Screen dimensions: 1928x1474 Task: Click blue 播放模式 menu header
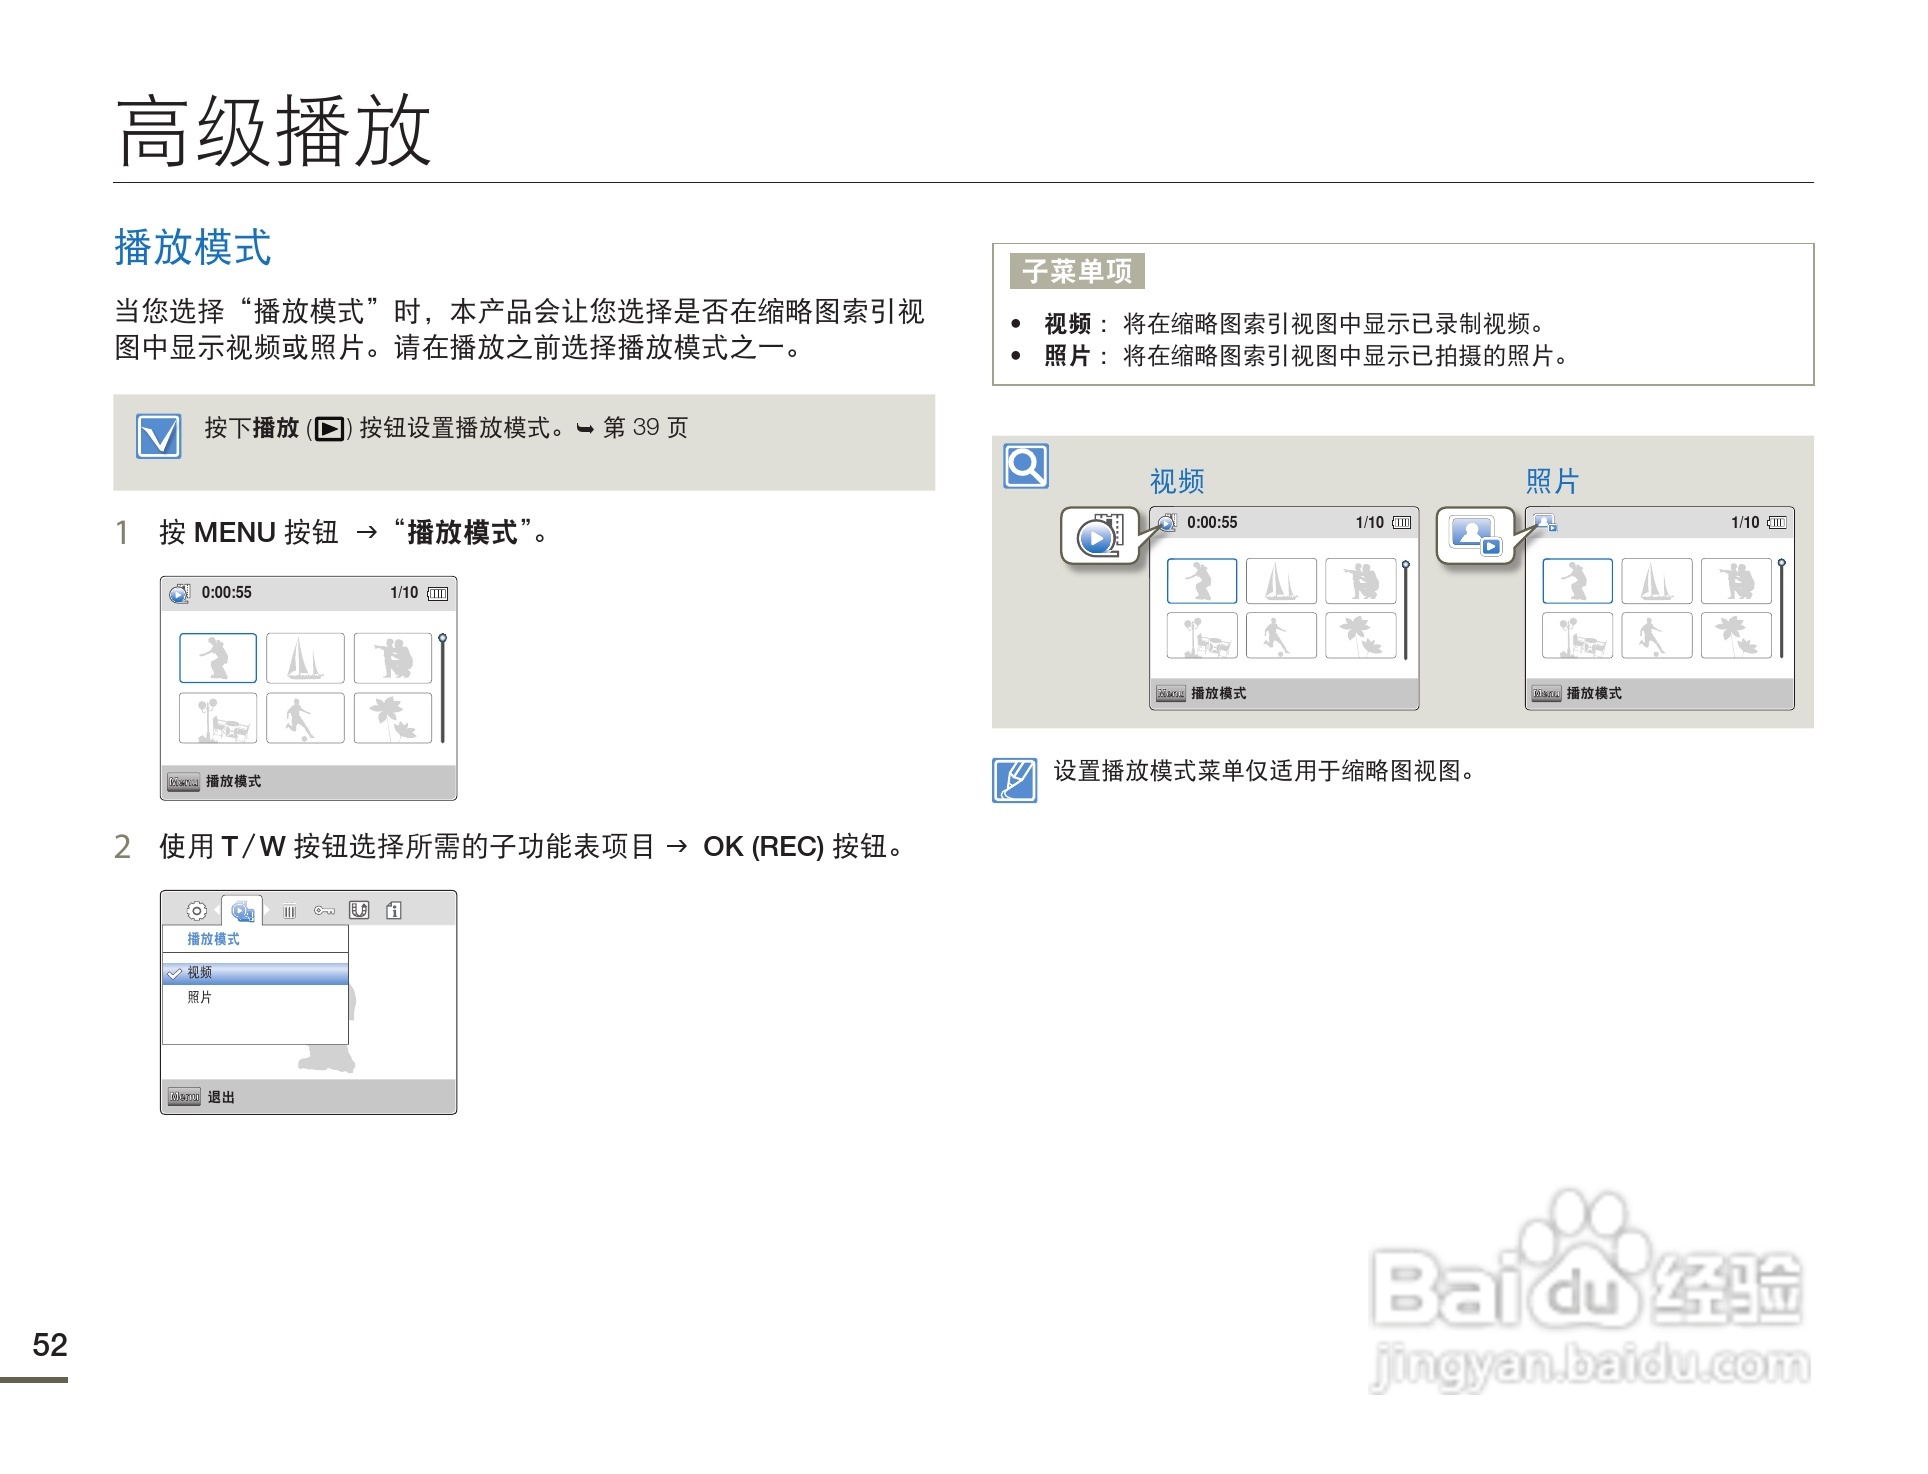[214, 939]
